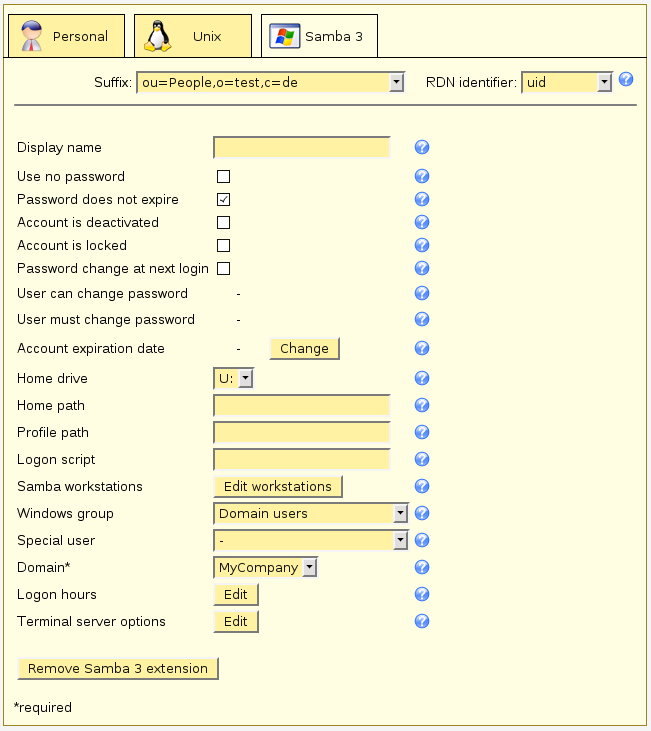Click the Edit workstations button

pyautogui.click(x=278, y=487)
